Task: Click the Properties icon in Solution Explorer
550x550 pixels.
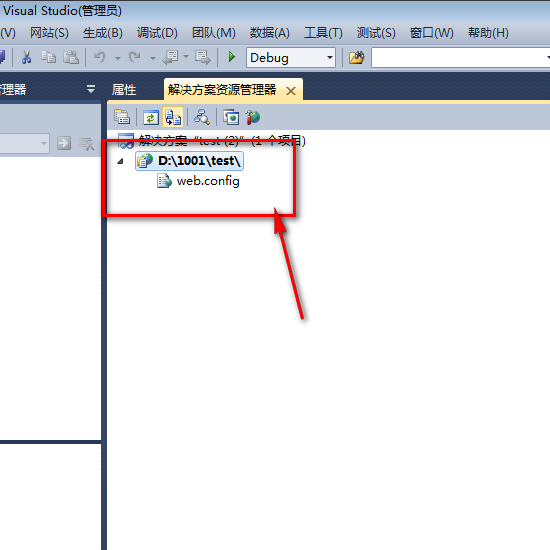Action: [x=122, y=117]
